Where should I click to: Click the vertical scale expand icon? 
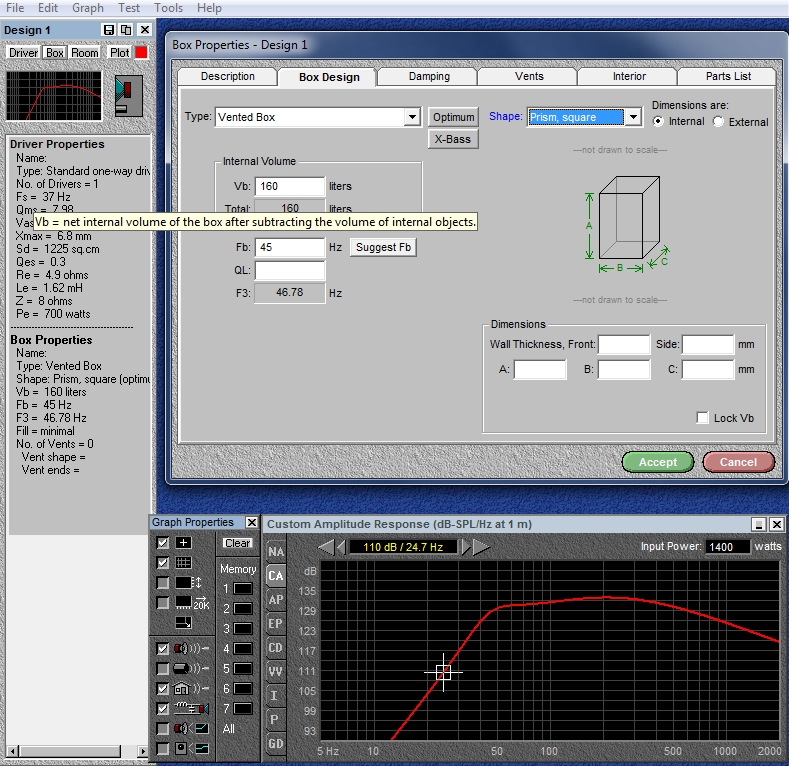coord(188,583)
